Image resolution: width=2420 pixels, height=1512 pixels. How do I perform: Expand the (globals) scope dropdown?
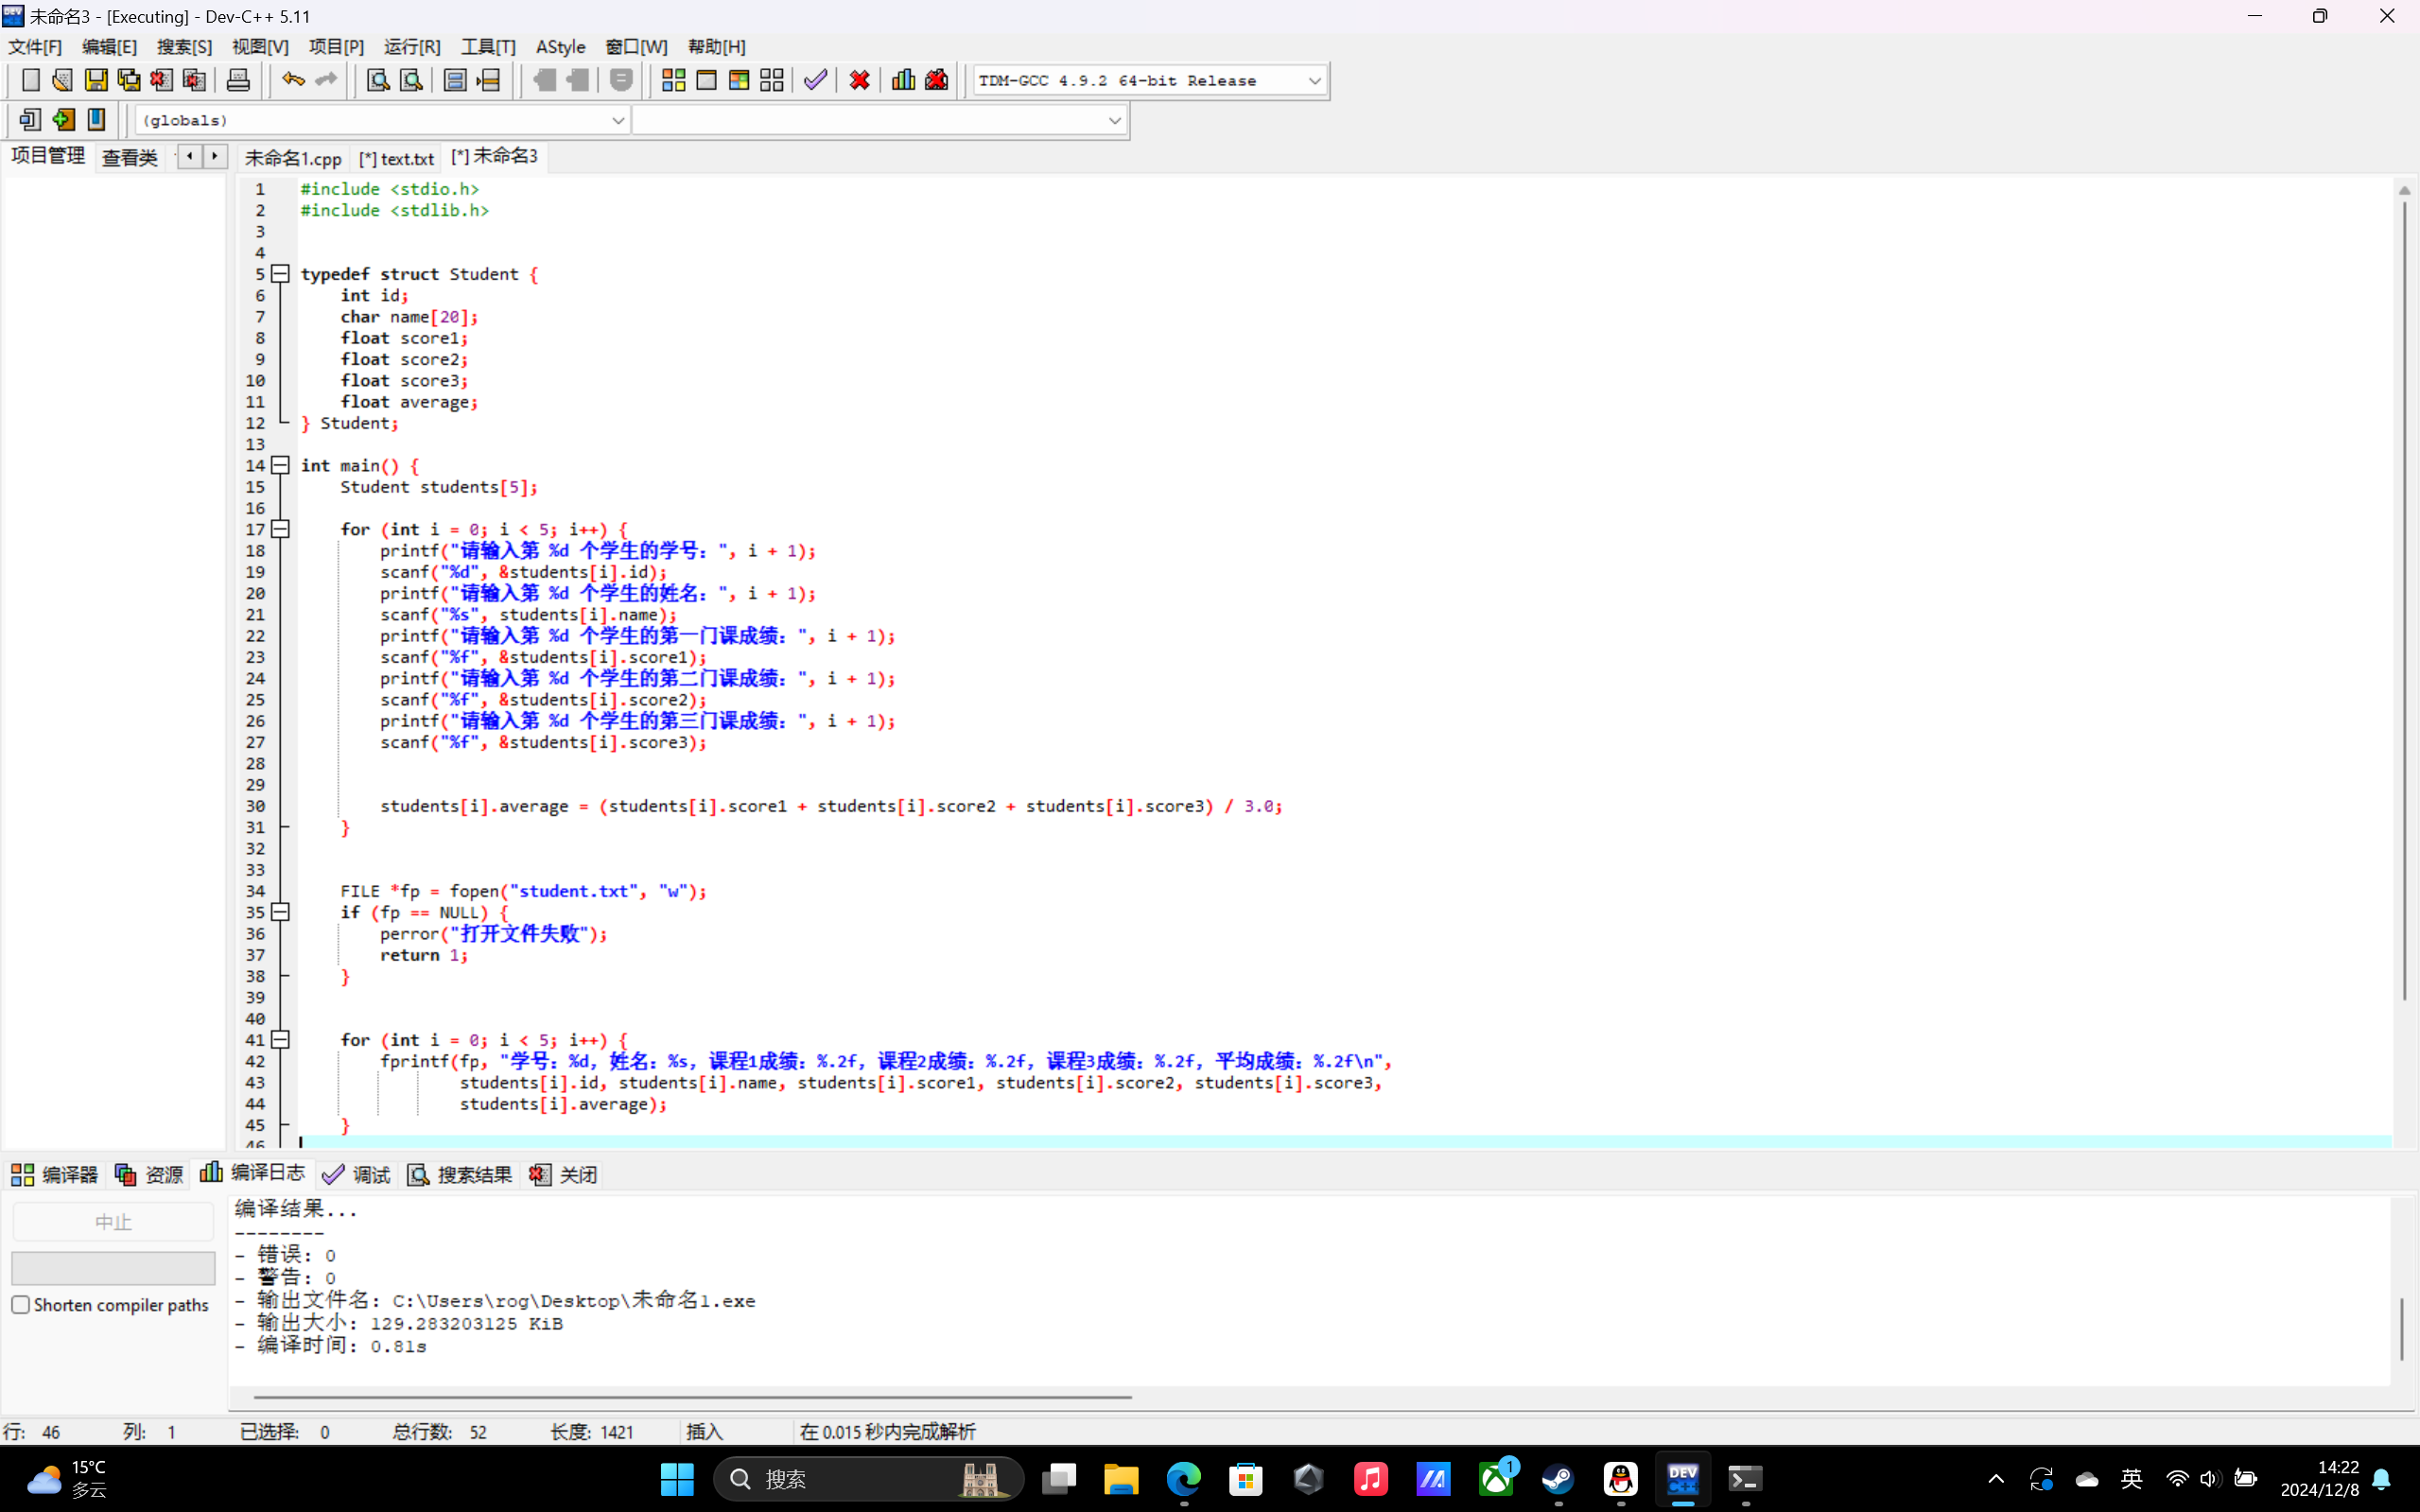pyautogui.click(x=617, y=121)
